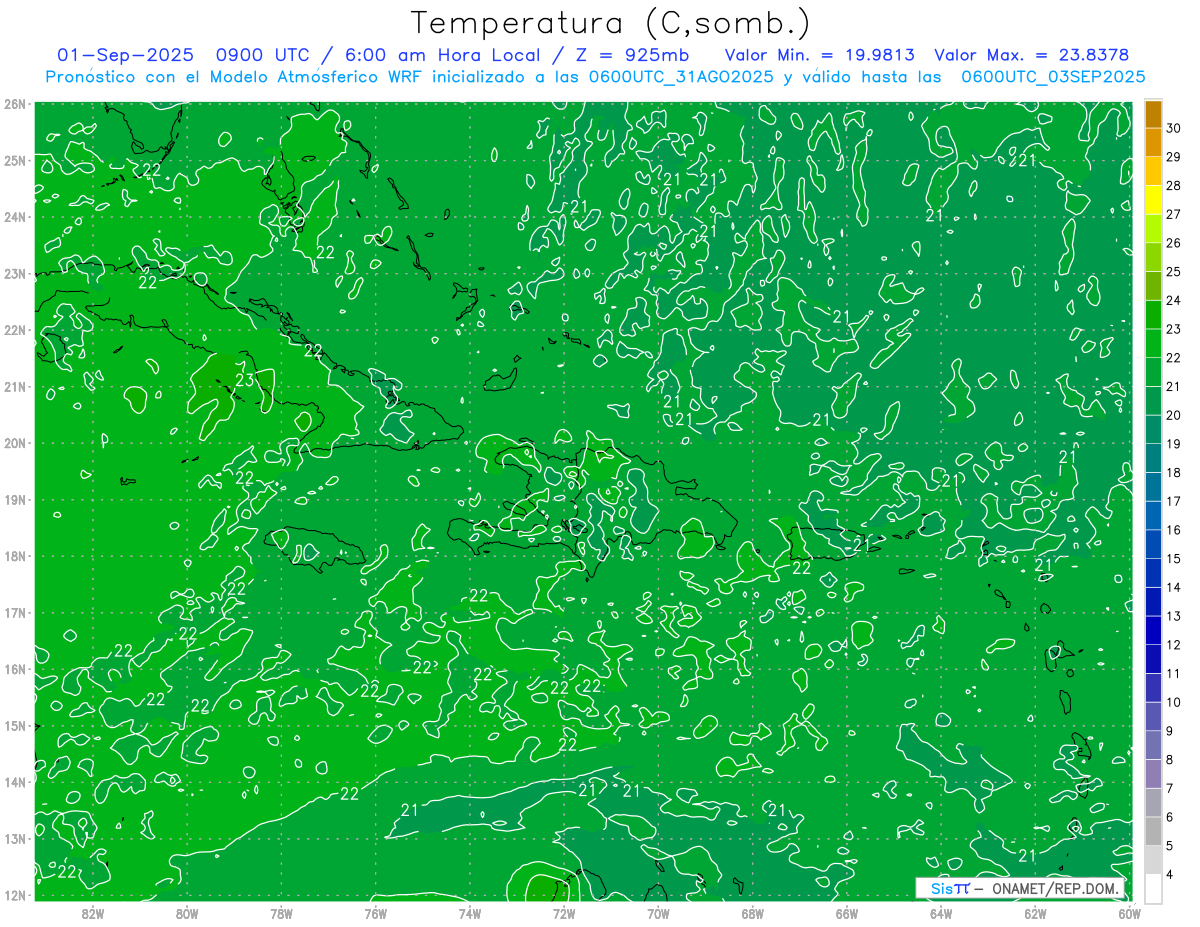Click the color scale label "20"
1200x927 pixels.
click(x=1174, y=415)
